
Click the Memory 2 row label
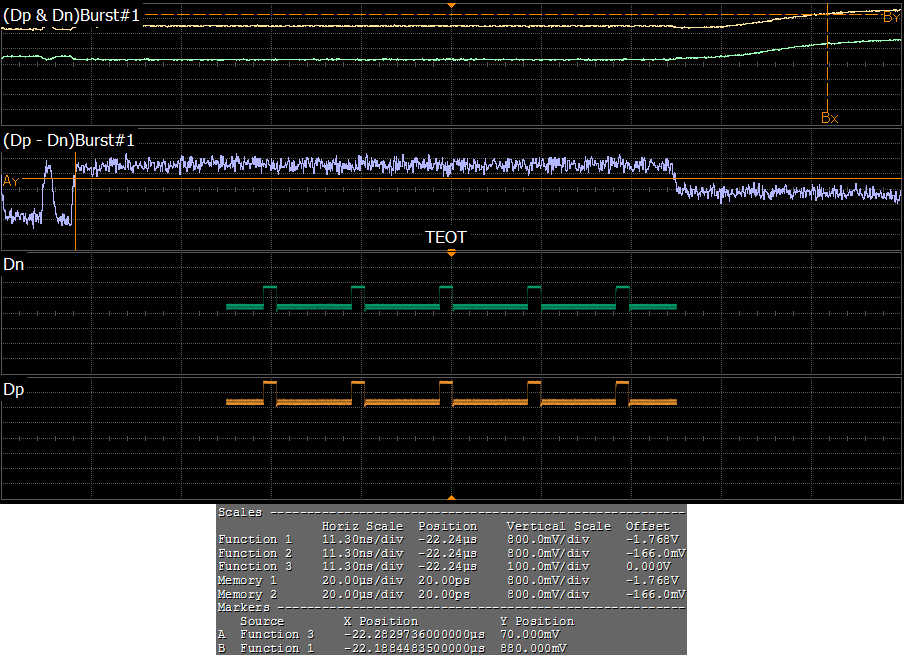pyautogui.click(x=249, y=594)
